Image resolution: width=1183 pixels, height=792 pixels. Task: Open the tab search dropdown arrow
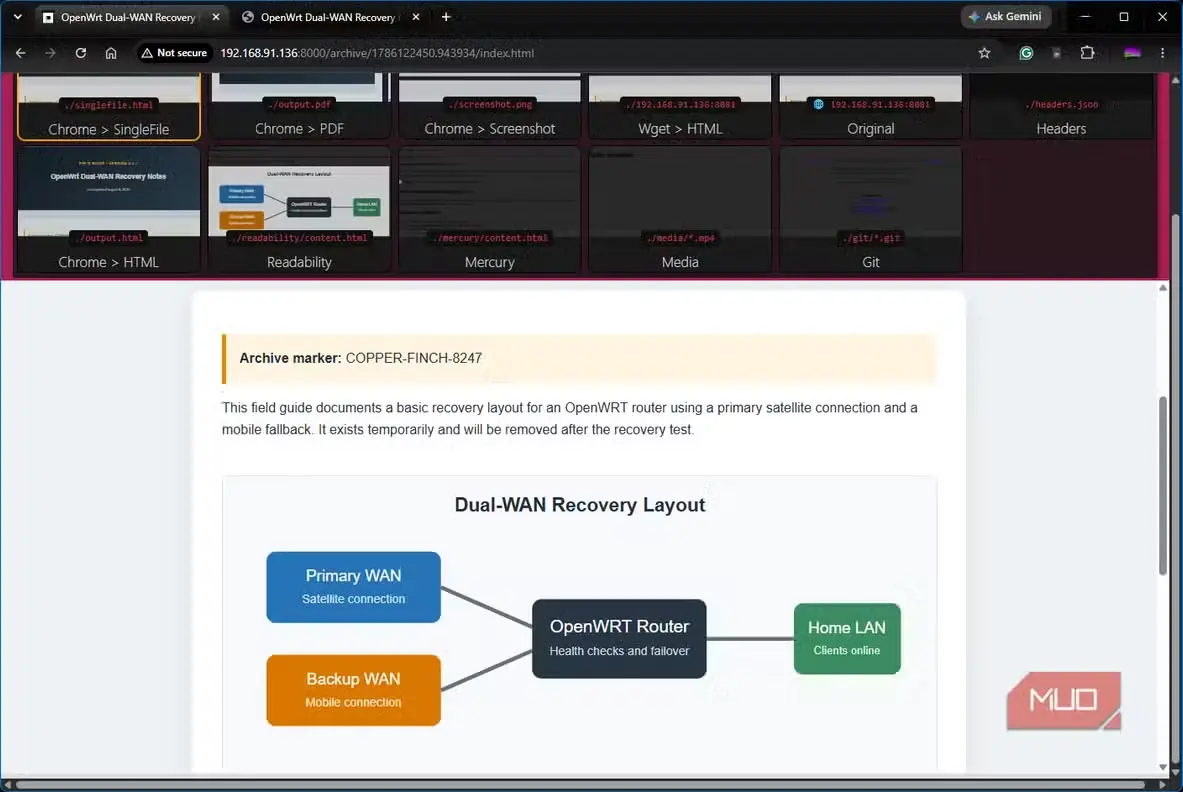point(17,17)
